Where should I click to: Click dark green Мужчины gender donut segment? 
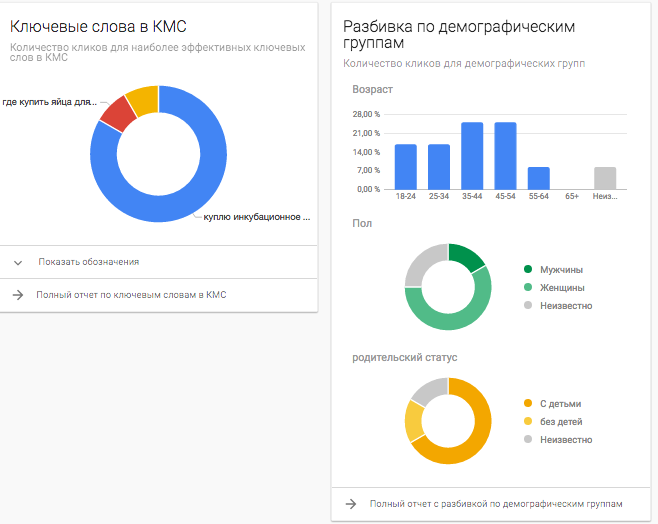tap(467, 256)
